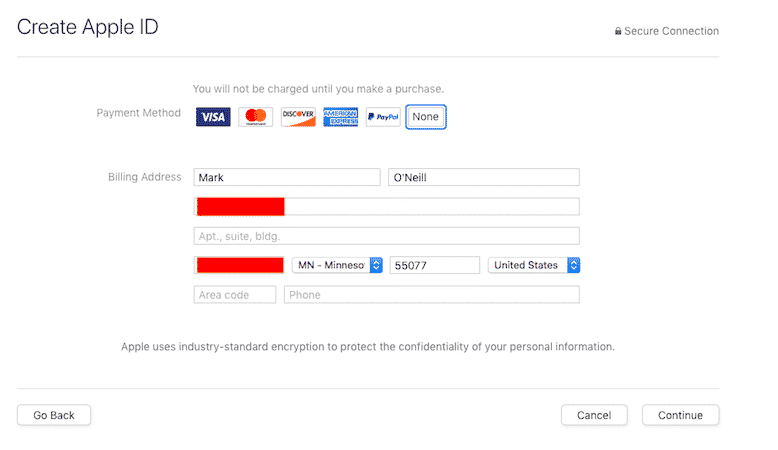Screen dimensions: 778x450
Task: Click the Cancel button
Action: click(594, 415)
